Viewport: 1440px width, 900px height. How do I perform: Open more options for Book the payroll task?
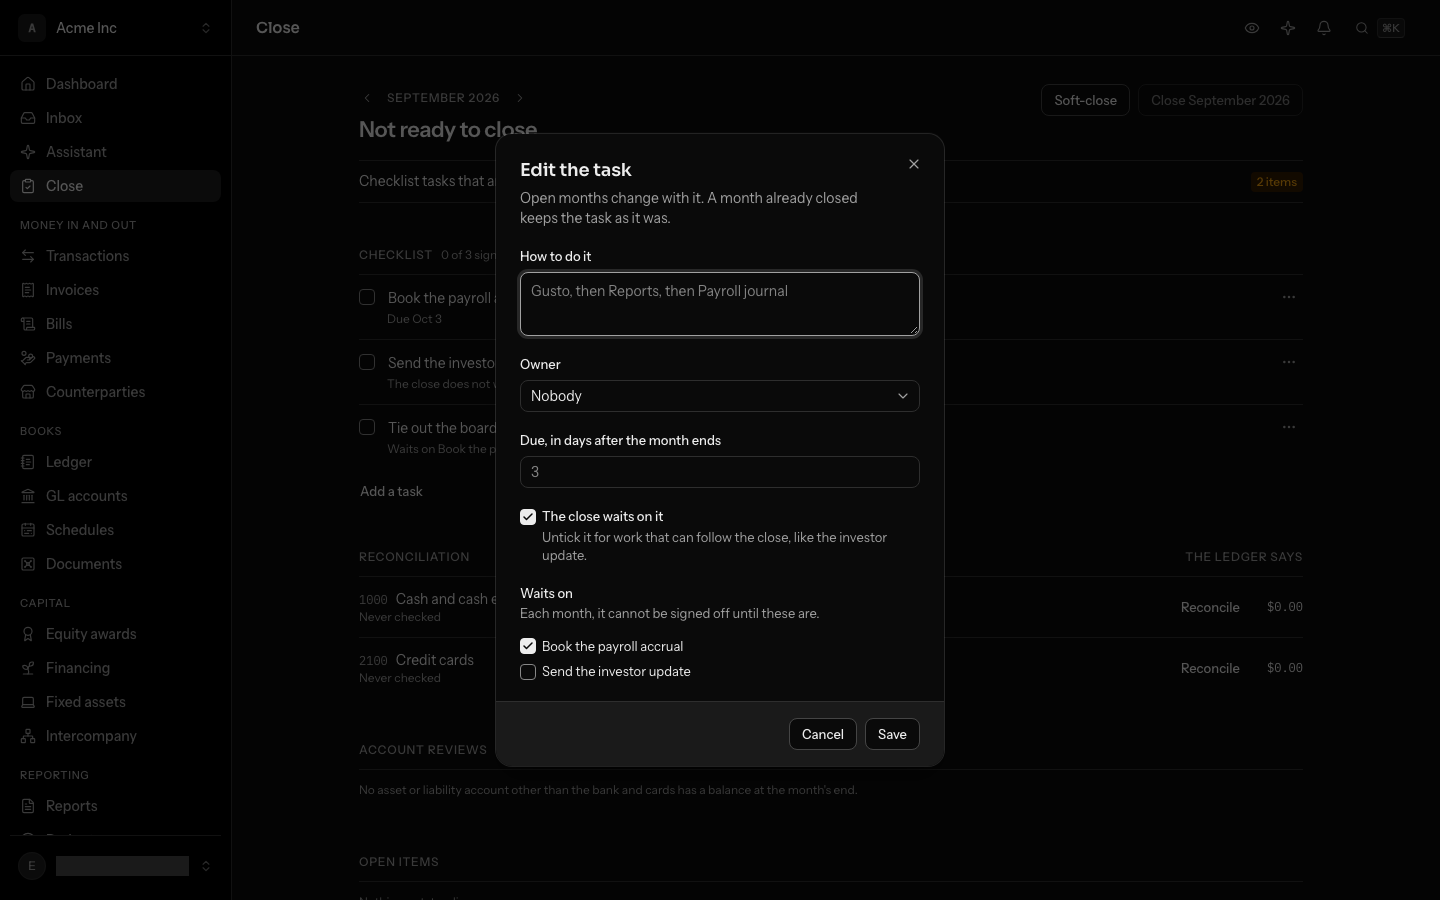point(1289,297)
